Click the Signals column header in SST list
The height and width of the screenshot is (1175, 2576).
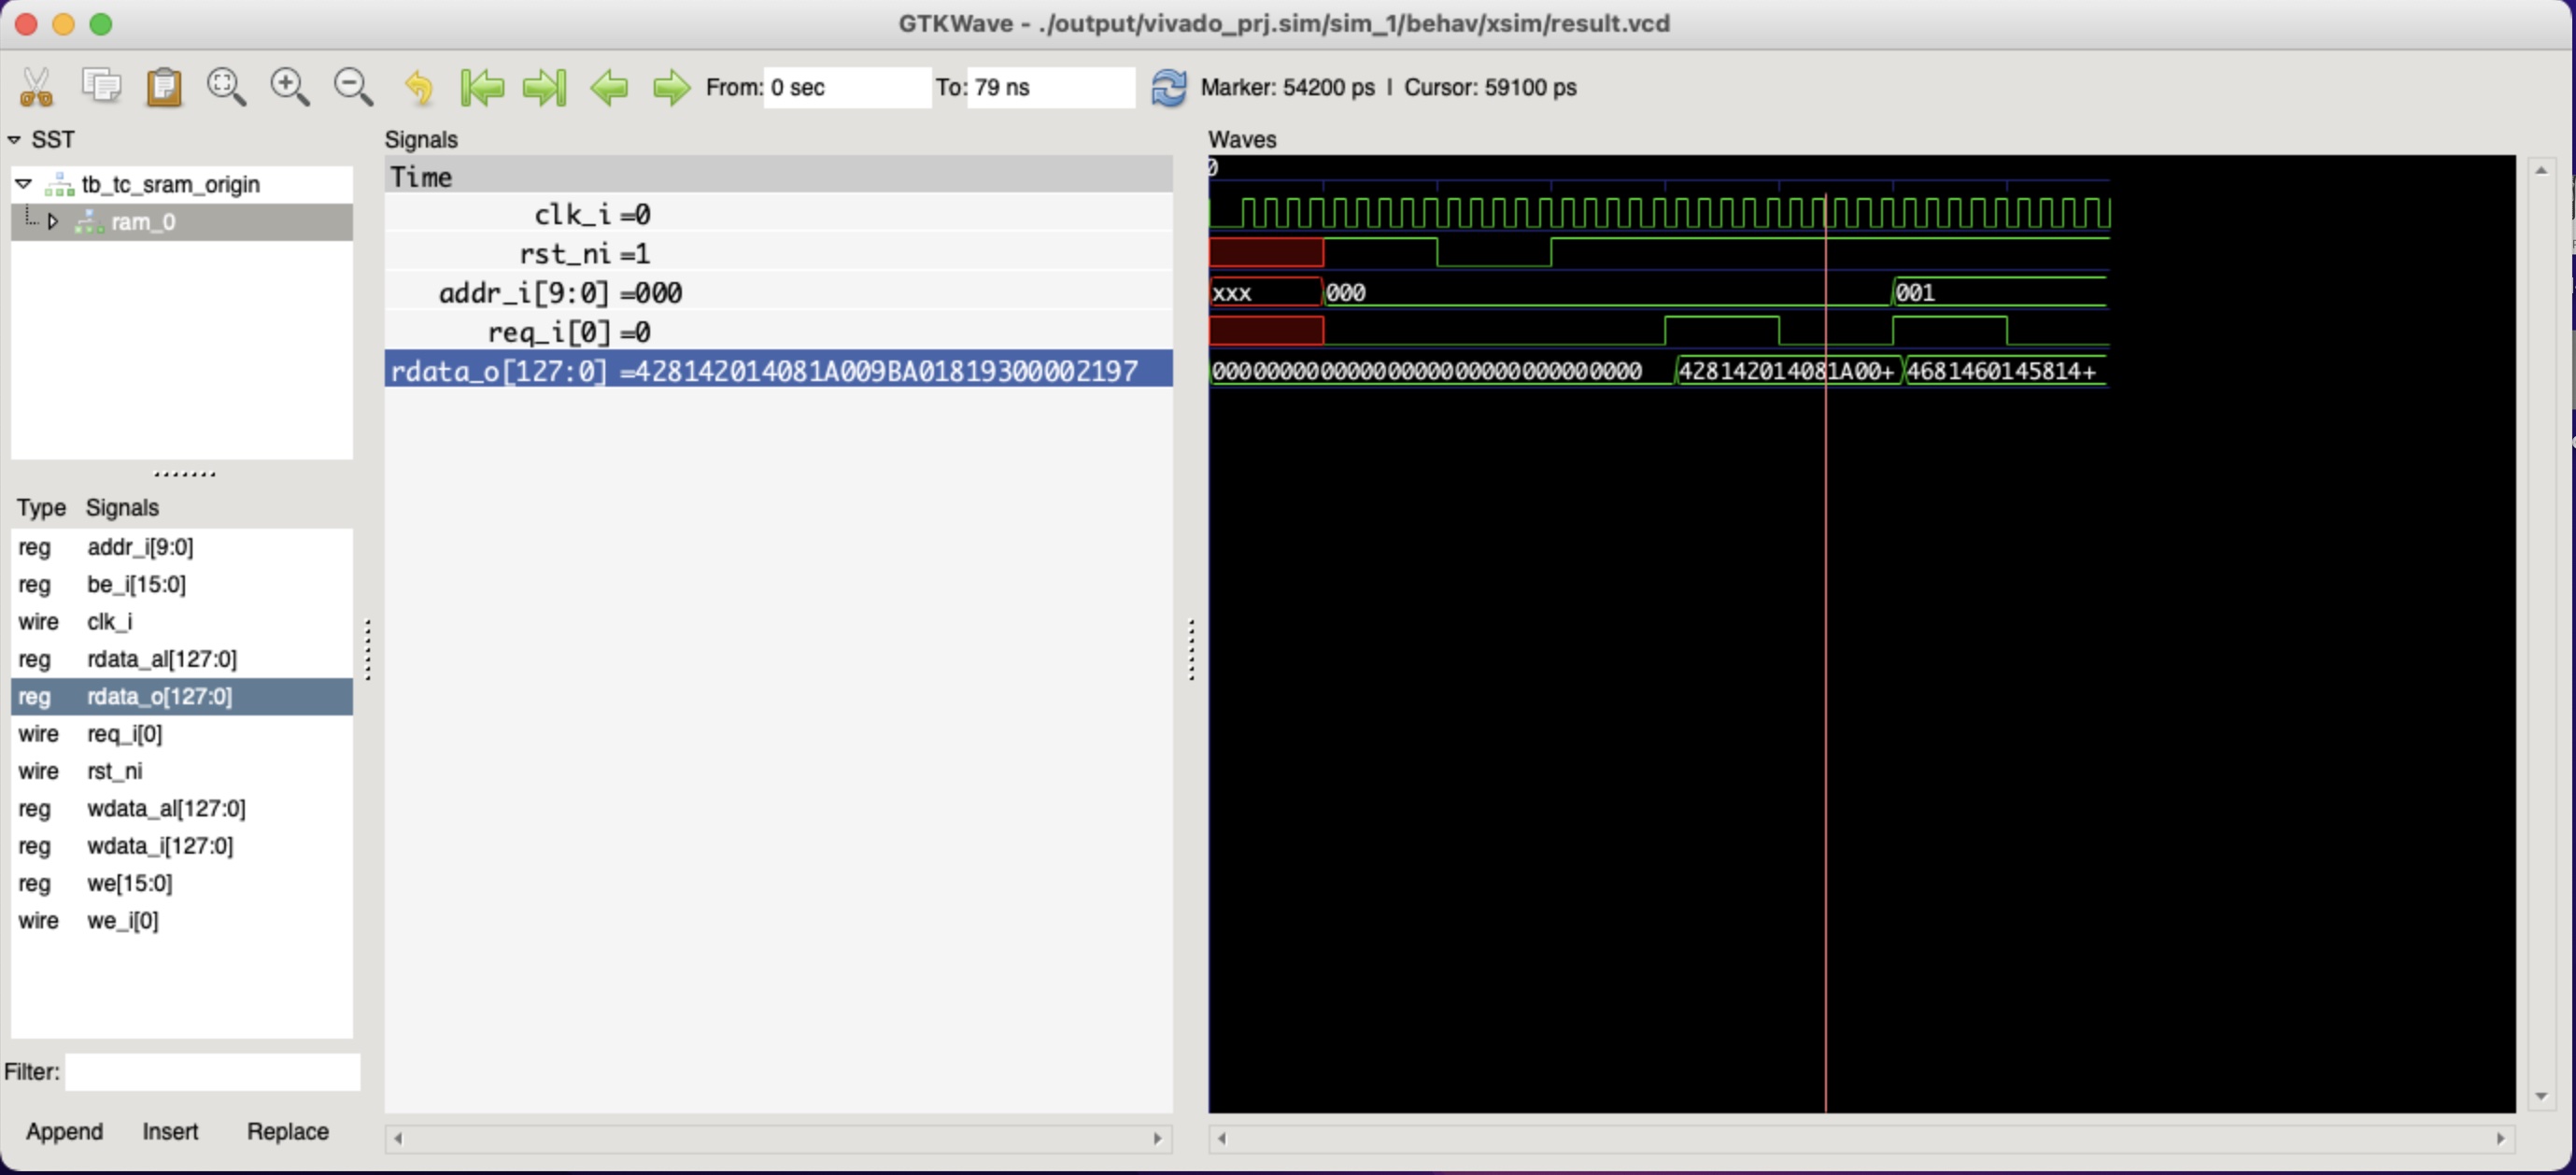pos(122,507)
